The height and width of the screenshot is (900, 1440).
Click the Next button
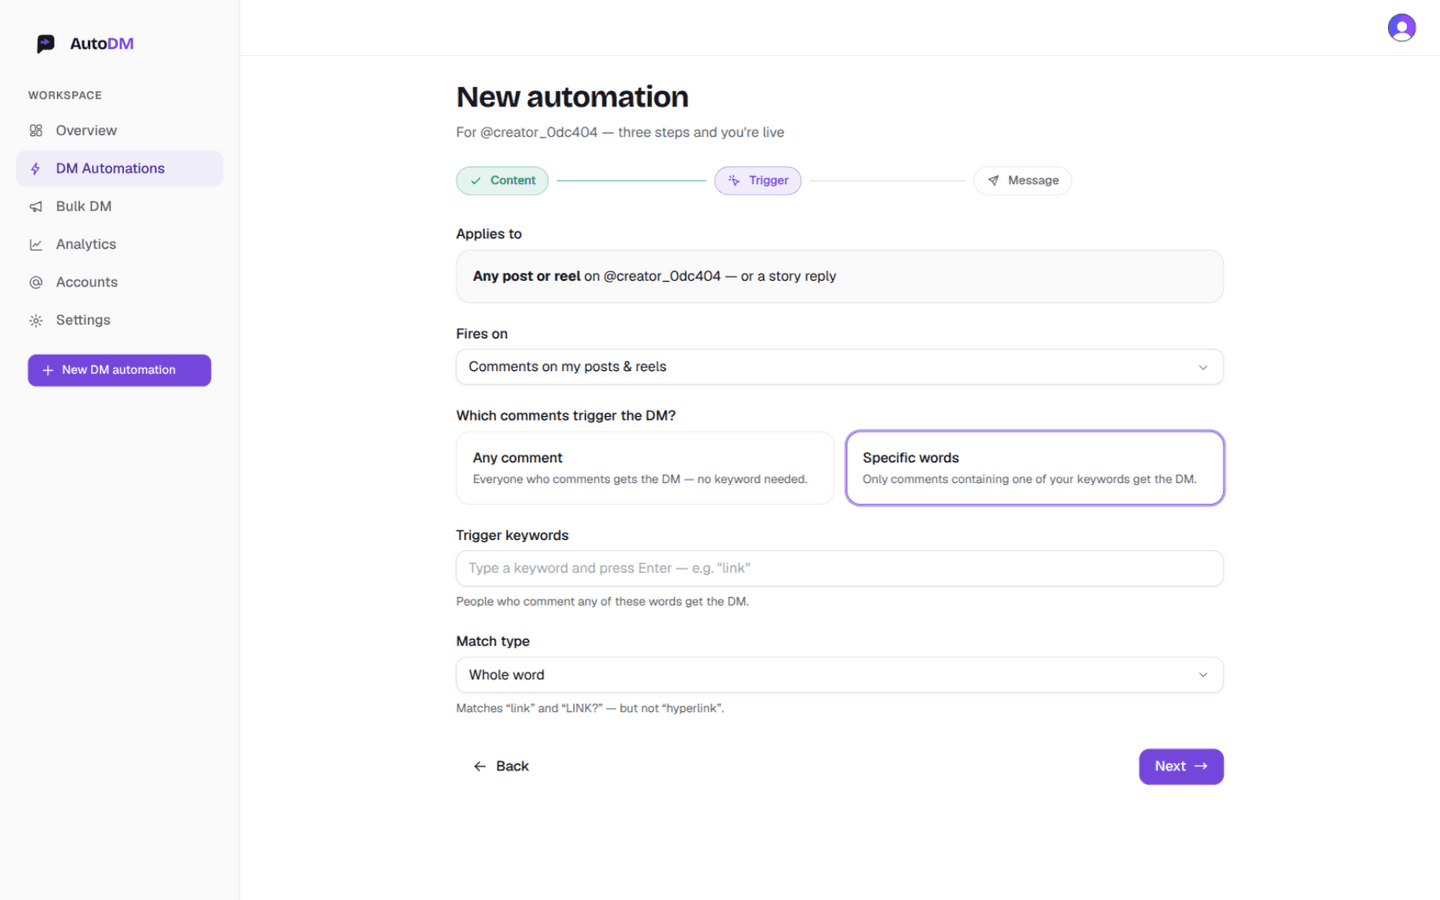tap(1181, 767)
